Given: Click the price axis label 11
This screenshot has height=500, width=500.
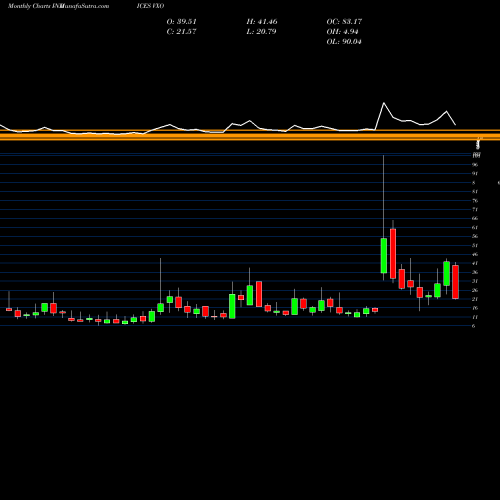Looking at the screenshot, I should click(475, 317).
